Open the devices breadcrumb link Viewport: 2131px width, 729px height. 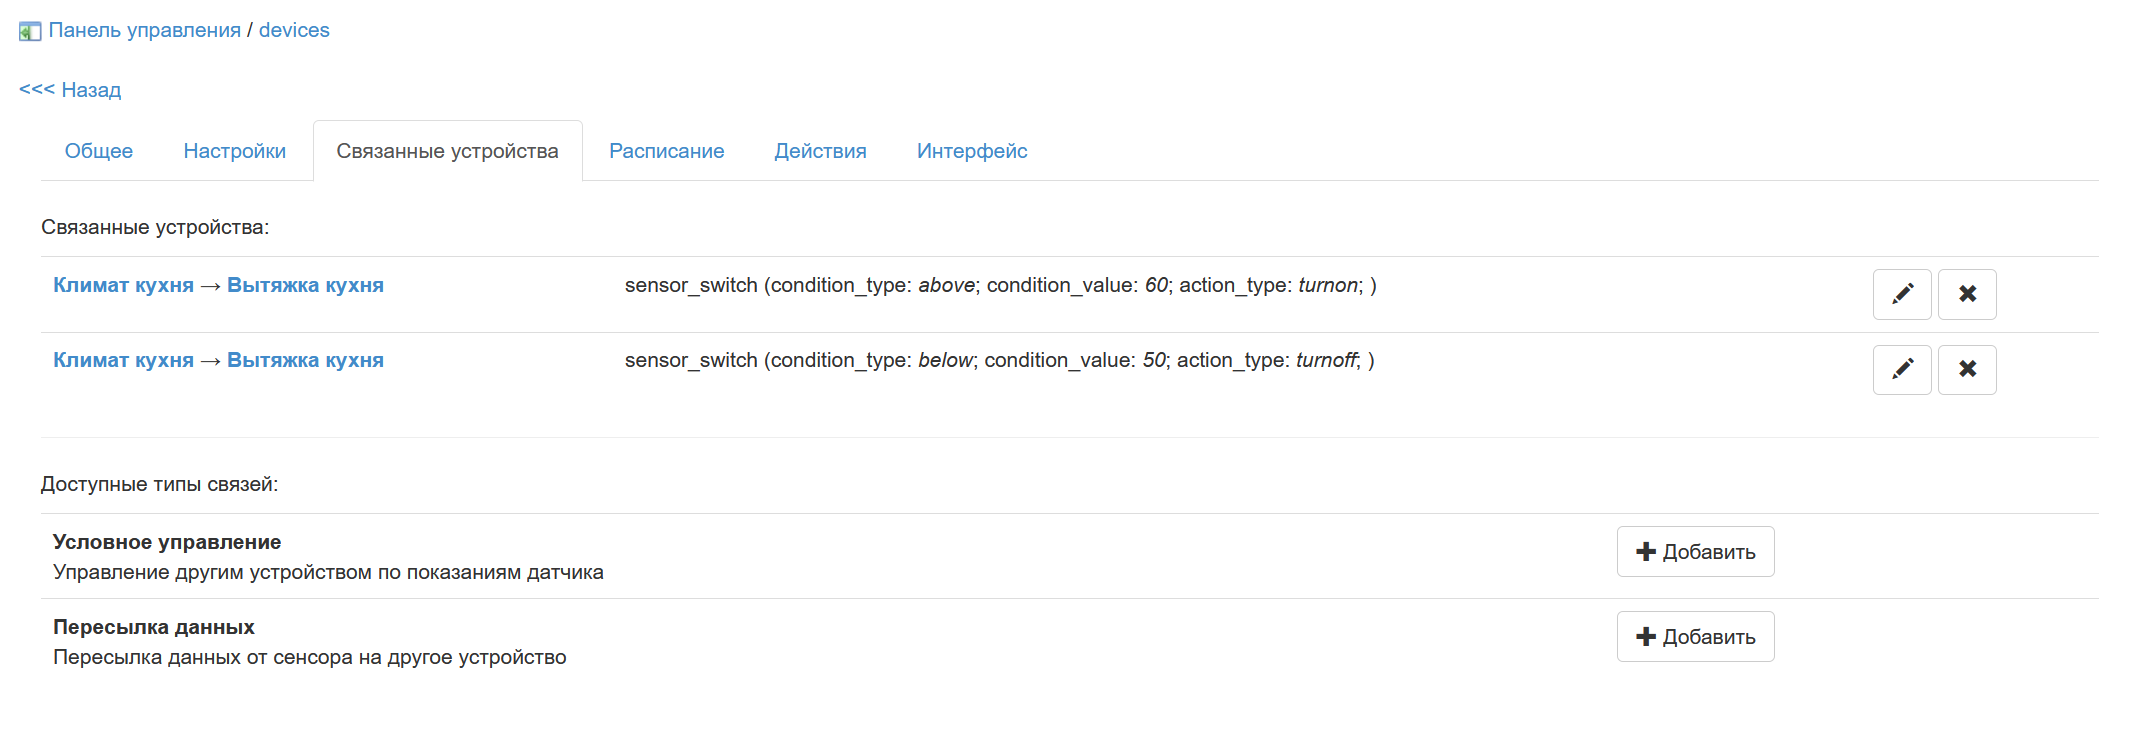[294, 30]
